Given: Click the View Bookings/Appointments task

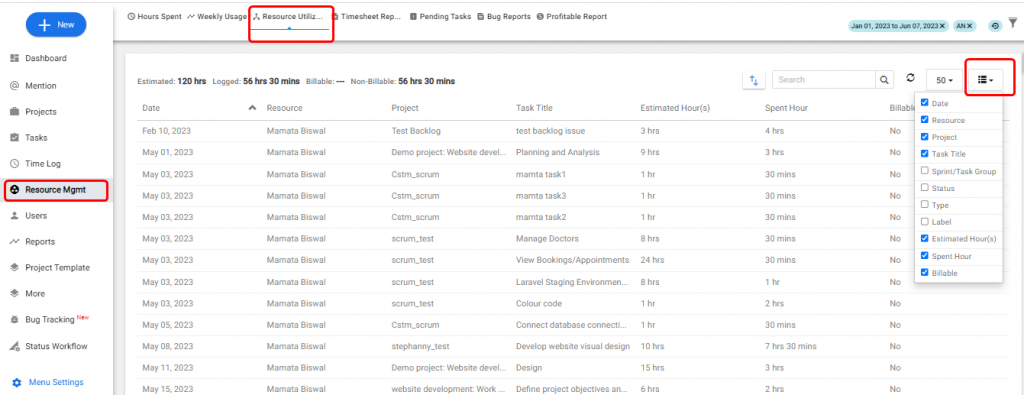Looking at the screenshot, I should click(x=572, y=260).
